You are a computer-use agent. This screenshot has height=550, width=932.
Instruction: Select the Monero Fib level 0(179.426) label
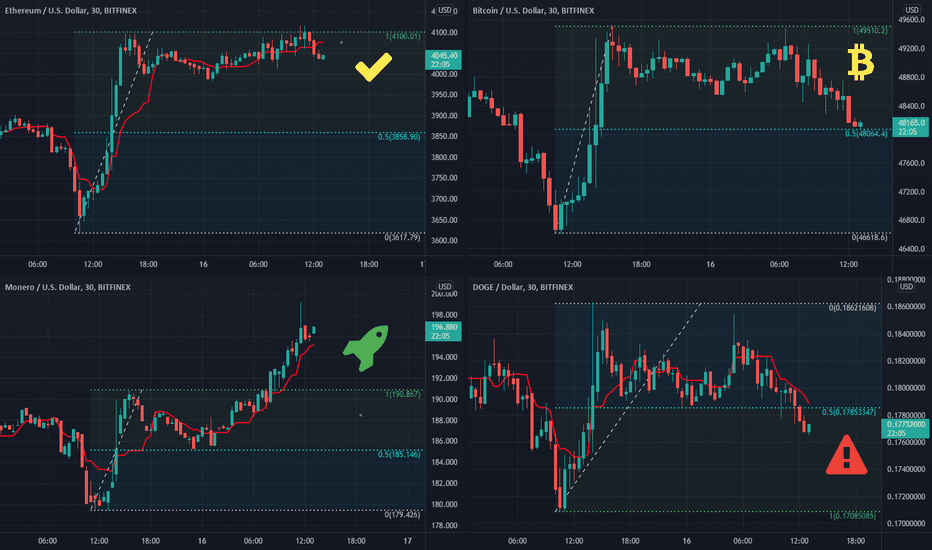point(402,514)
